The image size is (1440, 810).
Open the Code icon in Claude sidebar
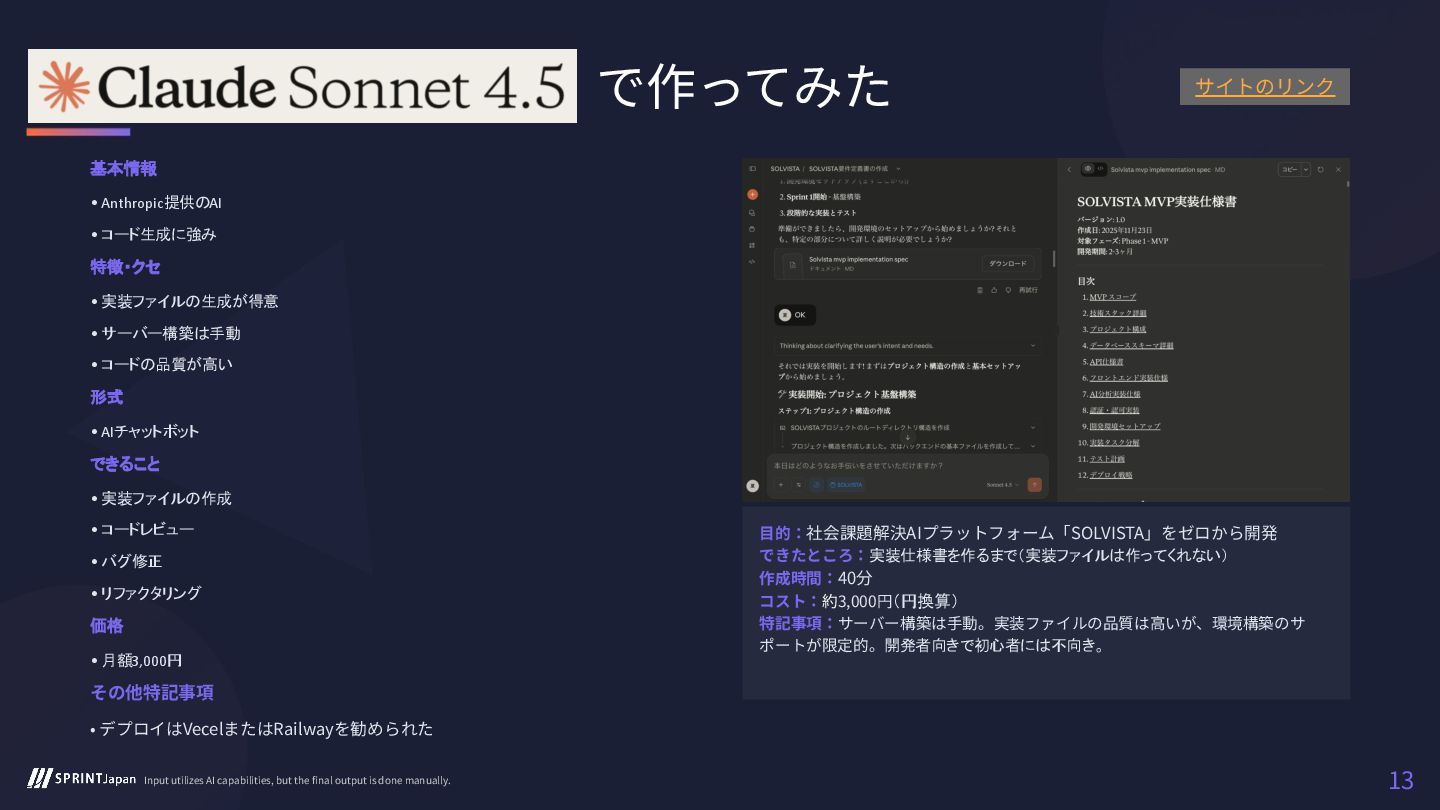(x=752, y=261)
